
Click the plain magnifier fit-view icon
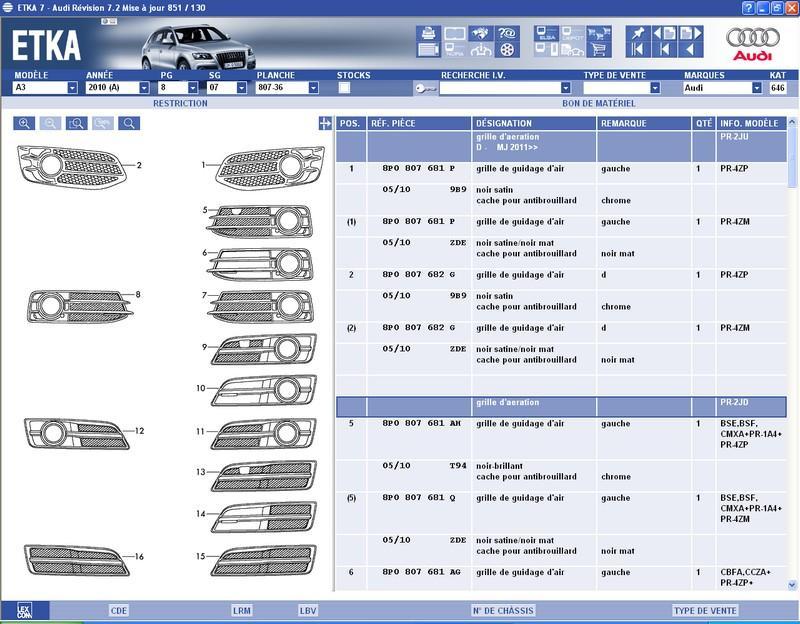coord(129,123)
